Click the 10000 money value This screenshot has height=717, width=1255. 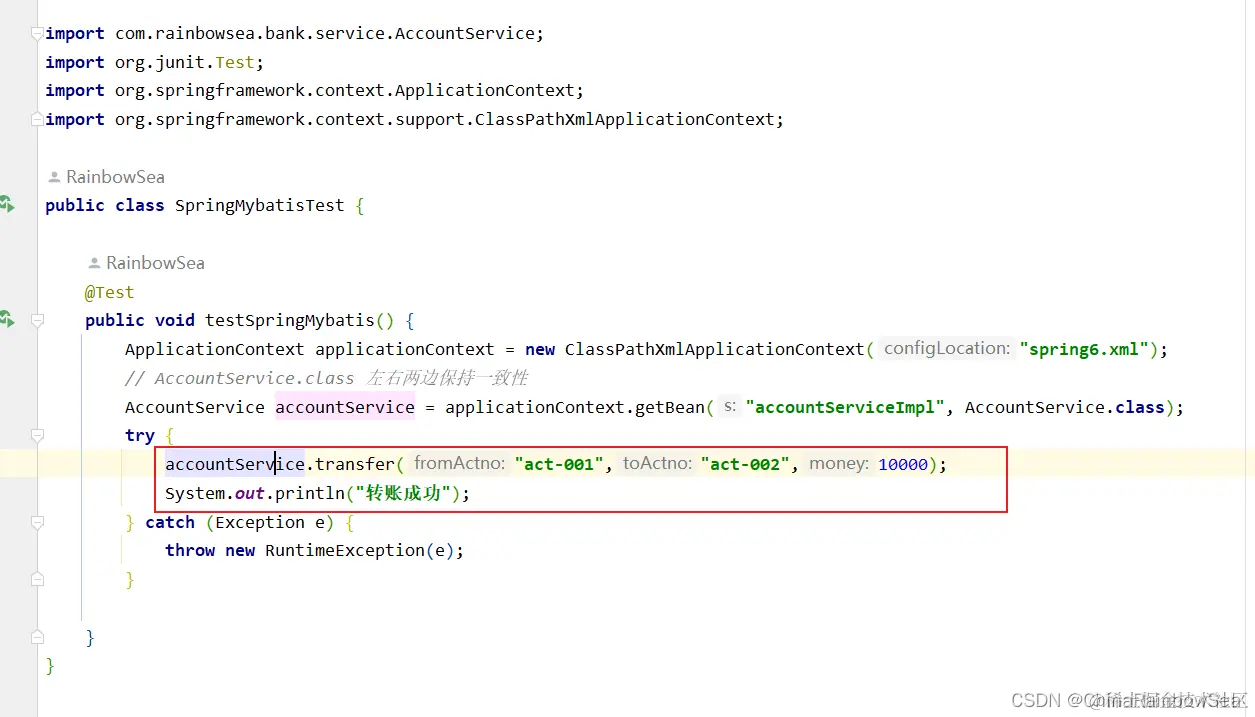(x=902, y=464)
